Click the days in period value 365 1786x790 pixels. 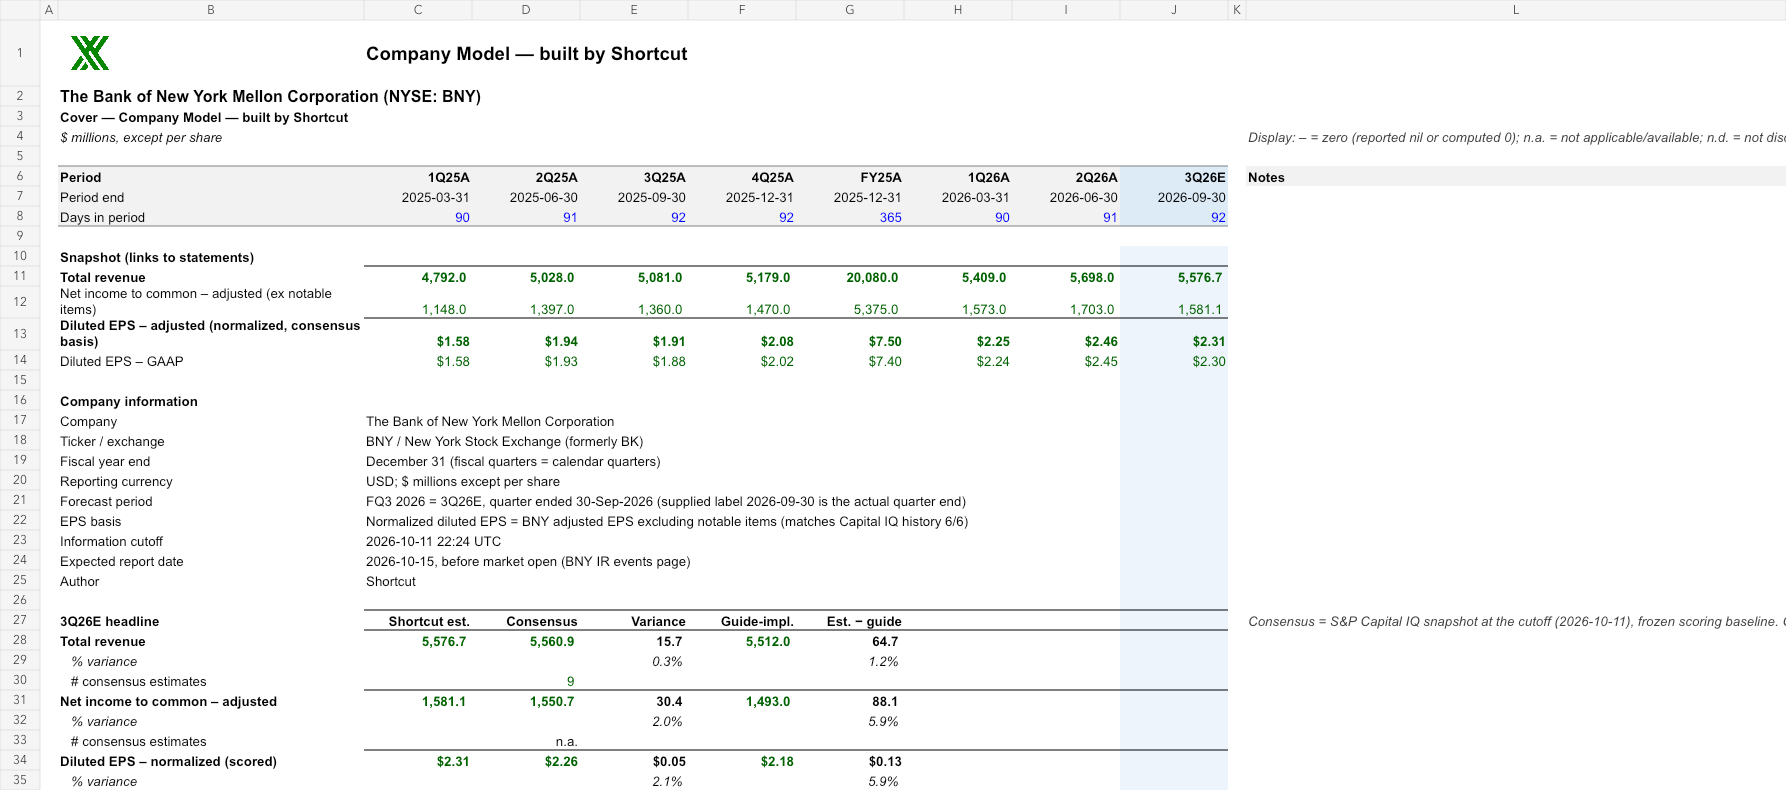[890, 217]
